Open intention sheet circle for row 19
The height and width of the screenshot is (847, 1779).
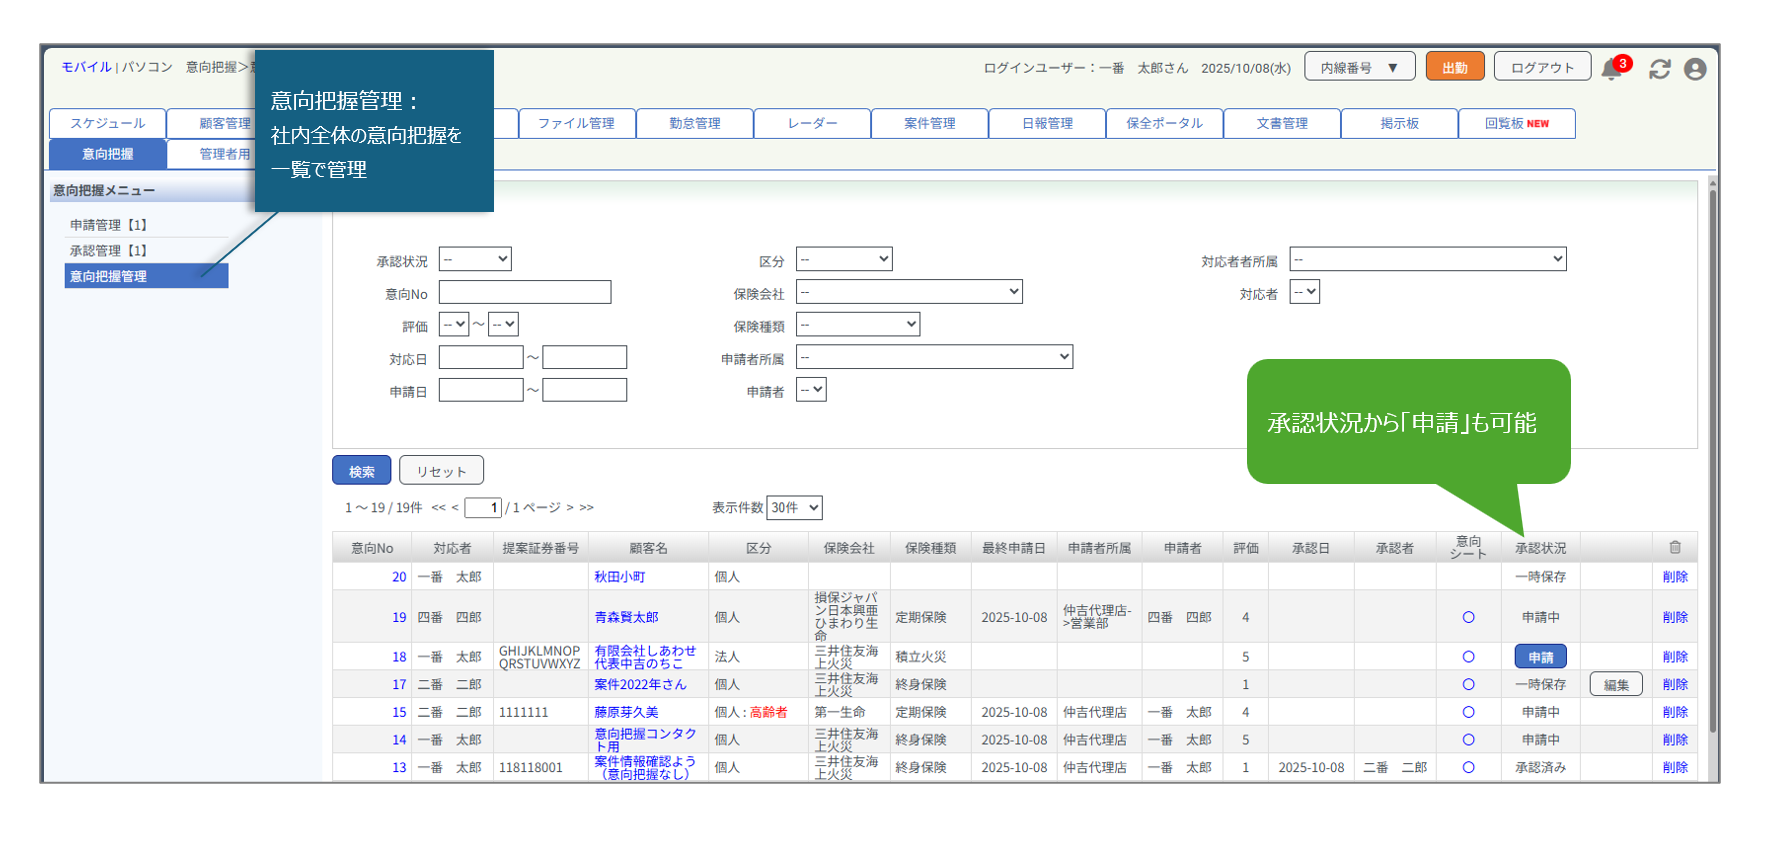click(x=1468, y=617)
